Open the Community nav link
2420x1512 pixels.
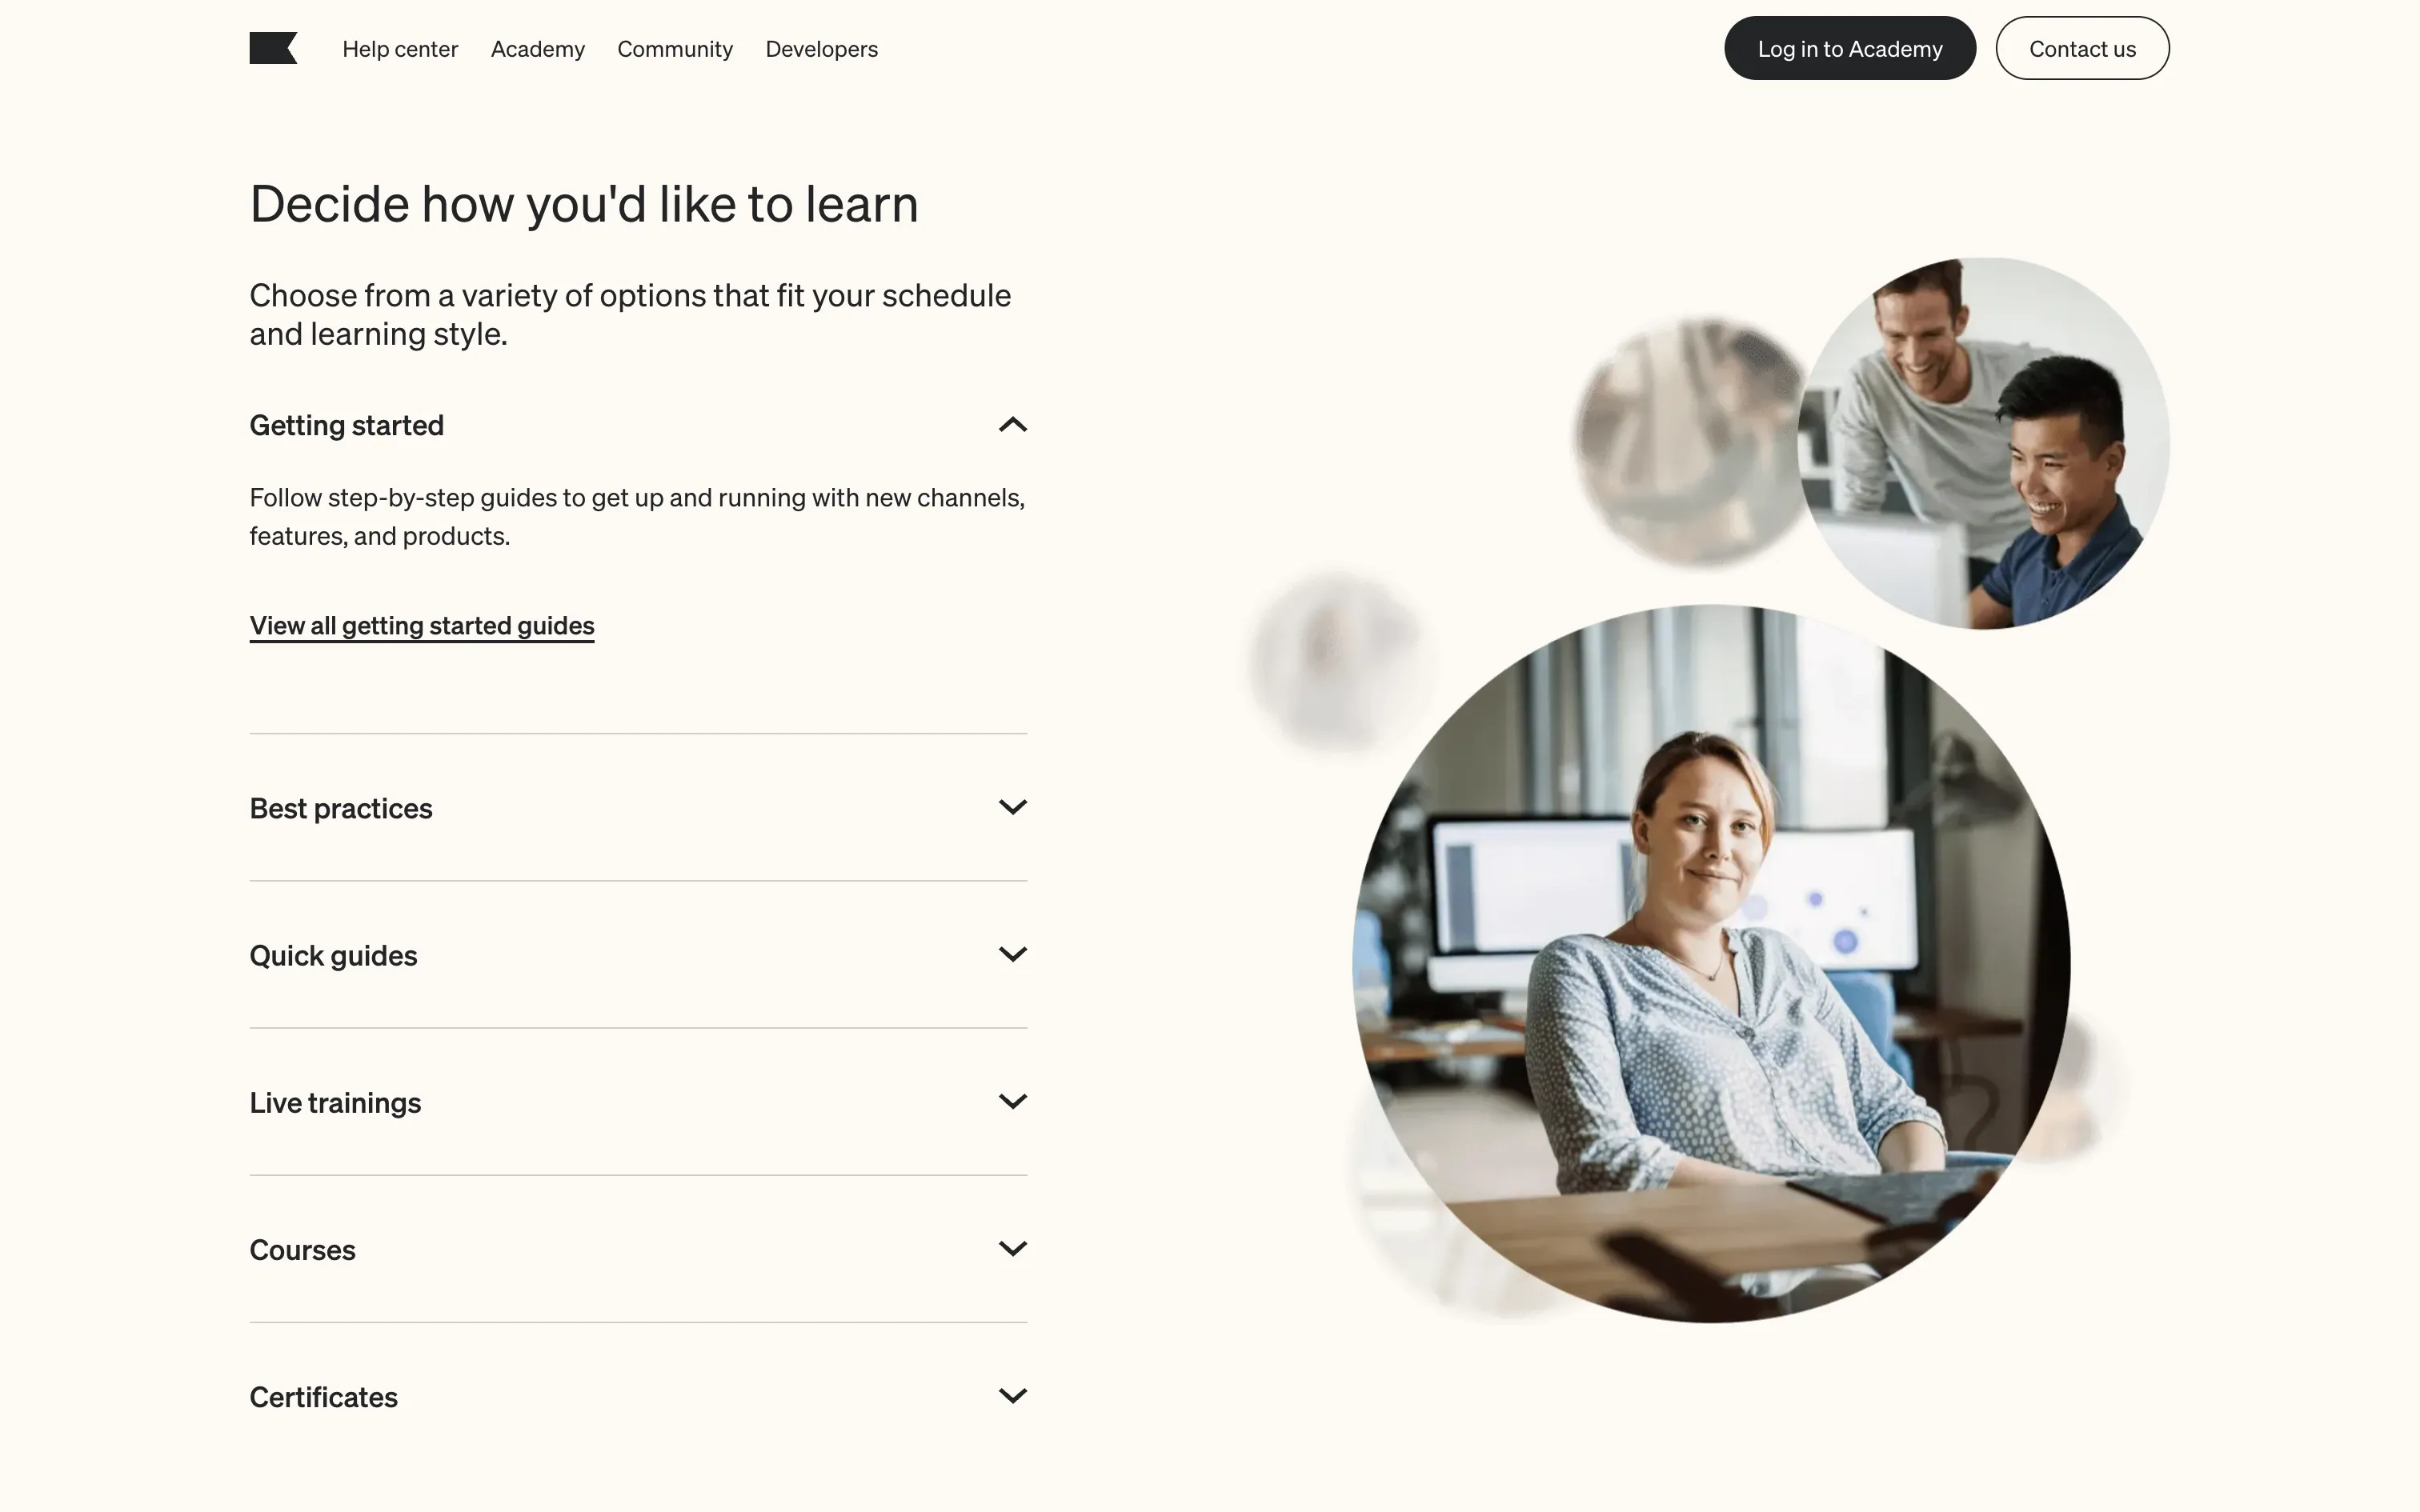[675, 49]
